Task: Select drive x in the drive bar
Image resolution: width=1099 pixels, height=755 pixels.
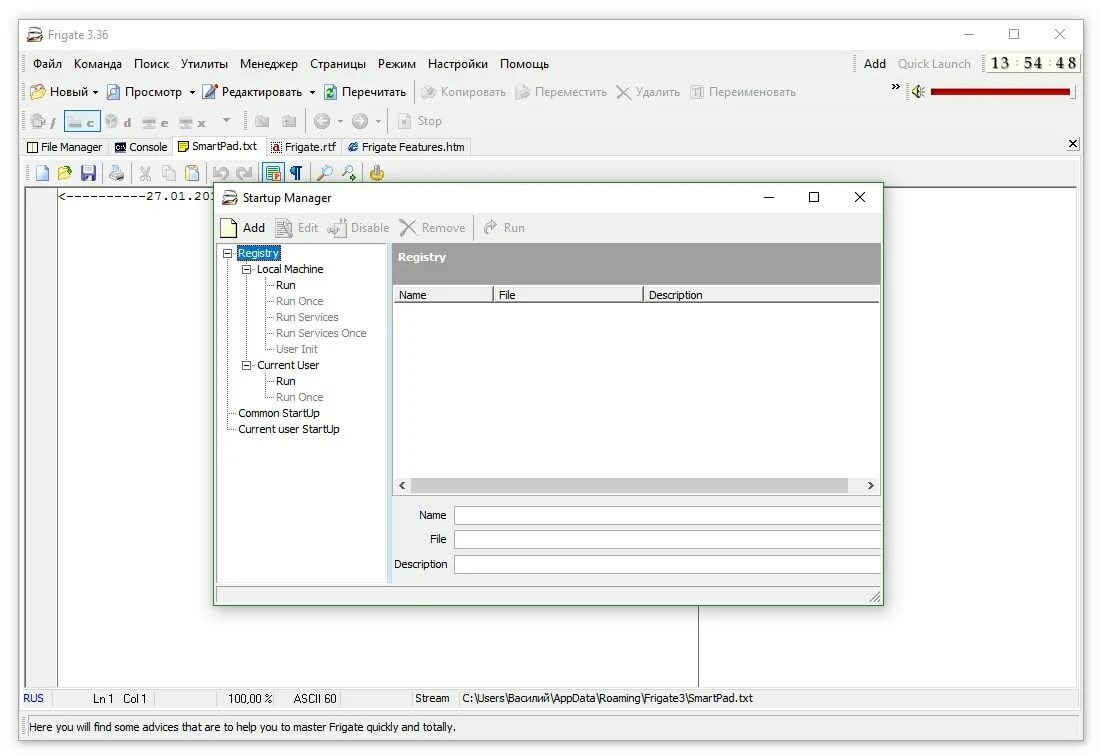Action: (192, 121)
